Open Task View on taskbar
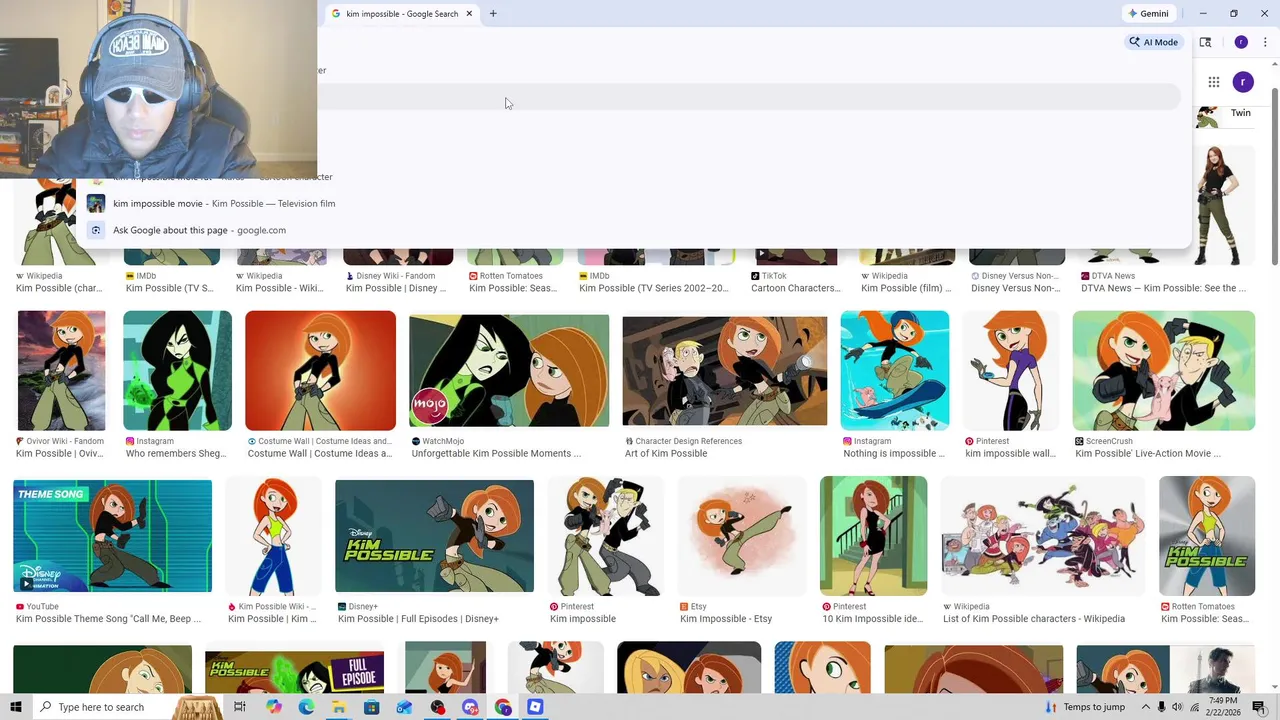 pyautogui.click(x=240, y=707)
